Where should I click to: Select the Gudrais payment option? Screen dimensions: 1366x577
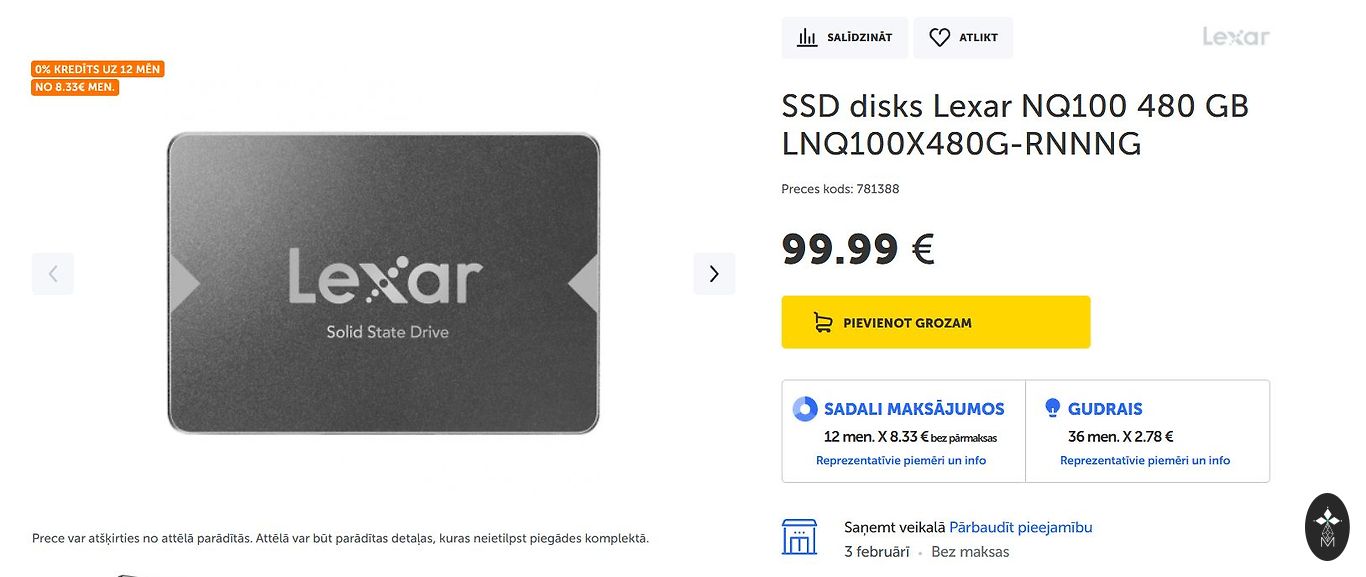(x=1104, y=409)
